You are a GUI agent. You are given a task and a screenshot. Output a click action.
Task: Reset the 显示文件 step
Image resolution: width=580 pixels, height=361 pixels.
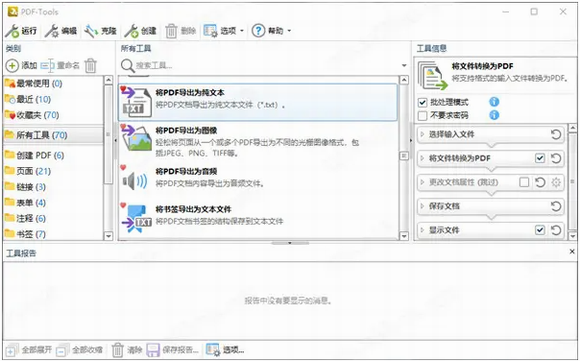click(556, 230)
